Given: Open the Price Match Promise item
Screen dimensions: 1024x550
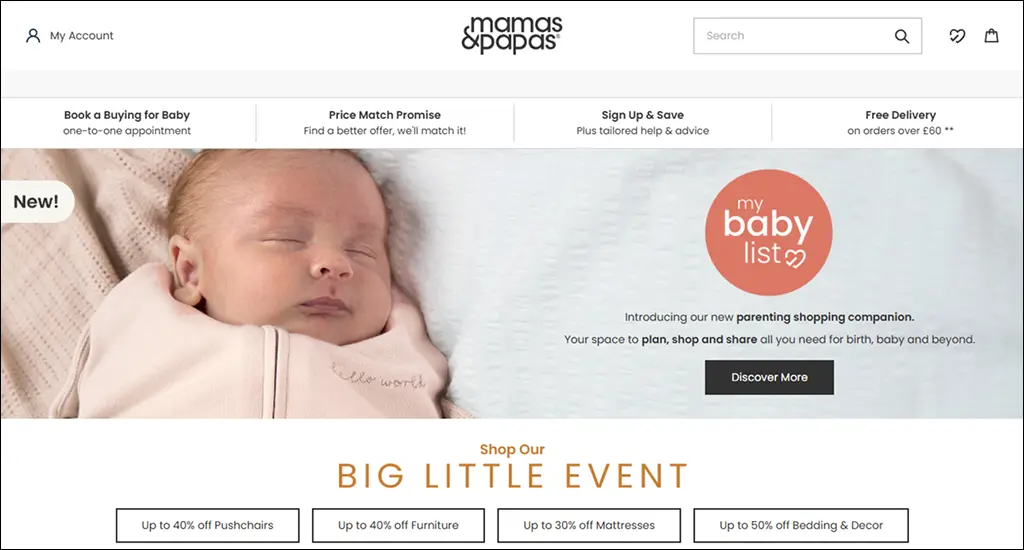Looking at the screenshot, I should [x=385, y=122].
